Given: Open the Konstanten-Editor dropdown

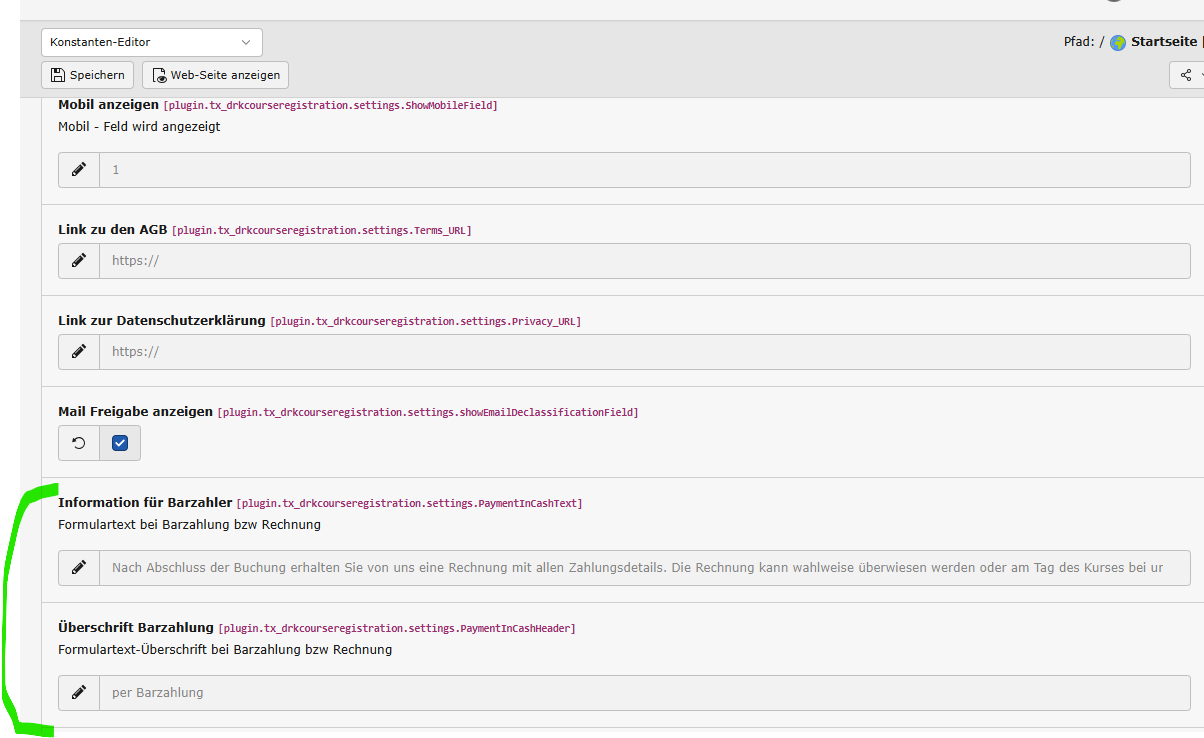Looking at the screenshot, I should pyautogui.click(x=152, y=43).
